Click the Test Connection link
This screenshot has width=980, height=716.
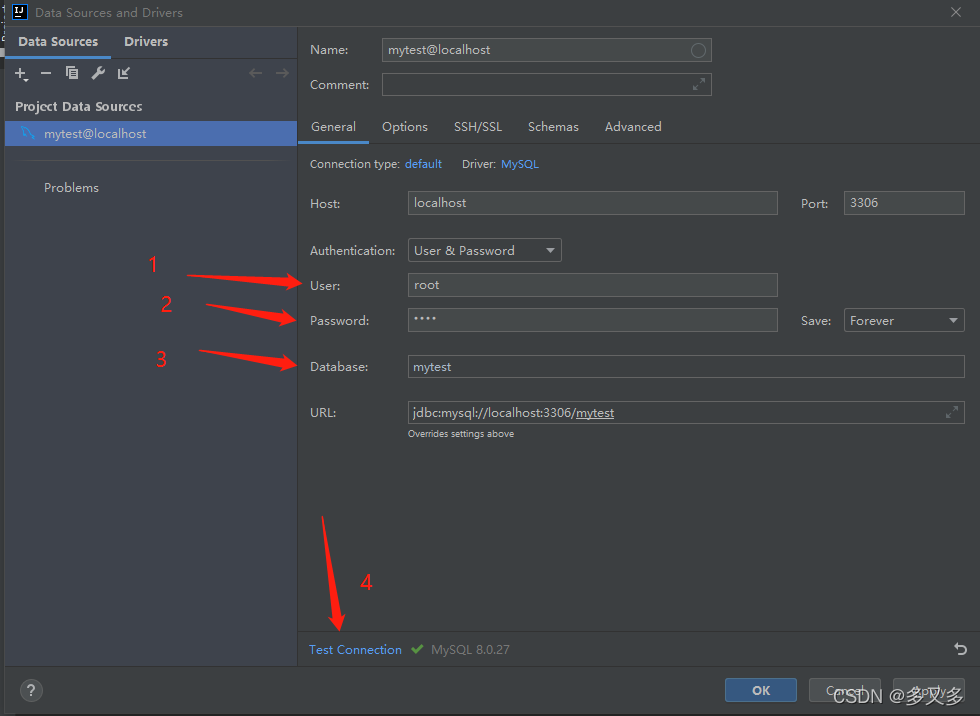355,650
